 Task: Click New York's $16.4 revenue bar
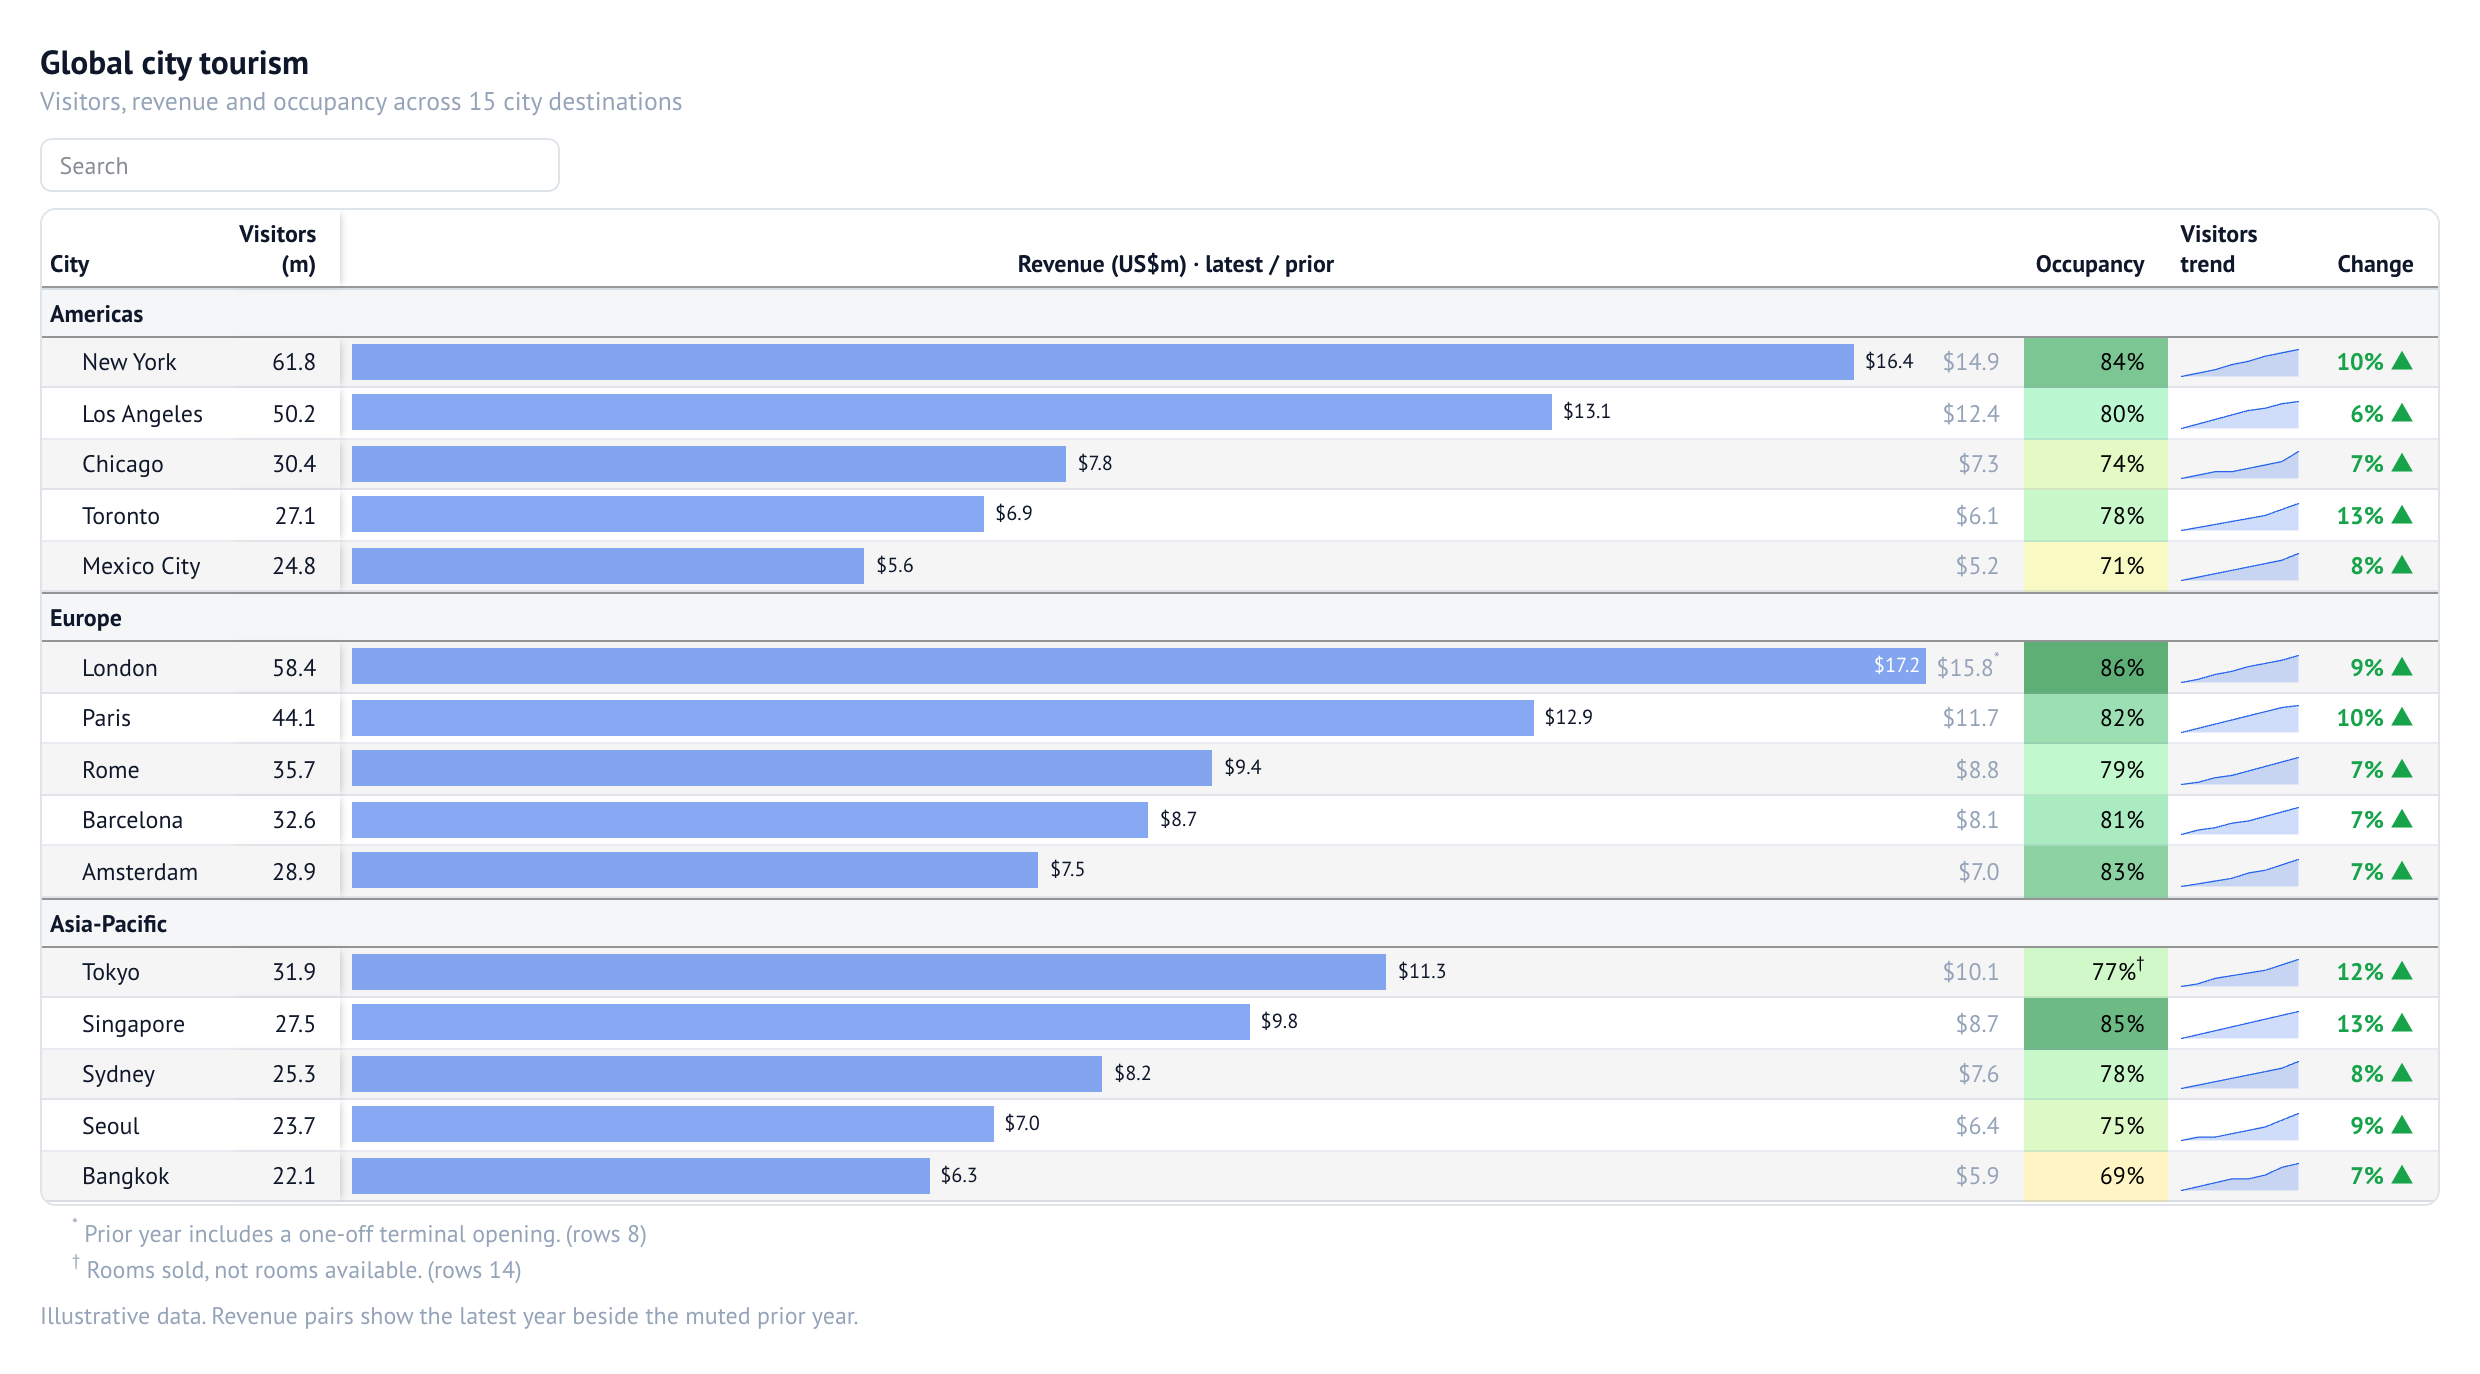click(x=1102, y=362)
